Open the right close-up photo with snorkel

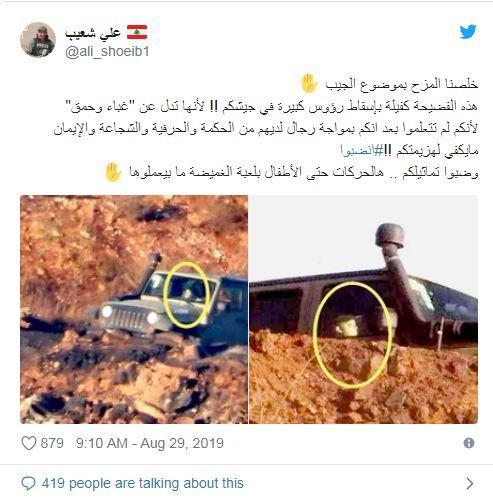tap(364, 309)
